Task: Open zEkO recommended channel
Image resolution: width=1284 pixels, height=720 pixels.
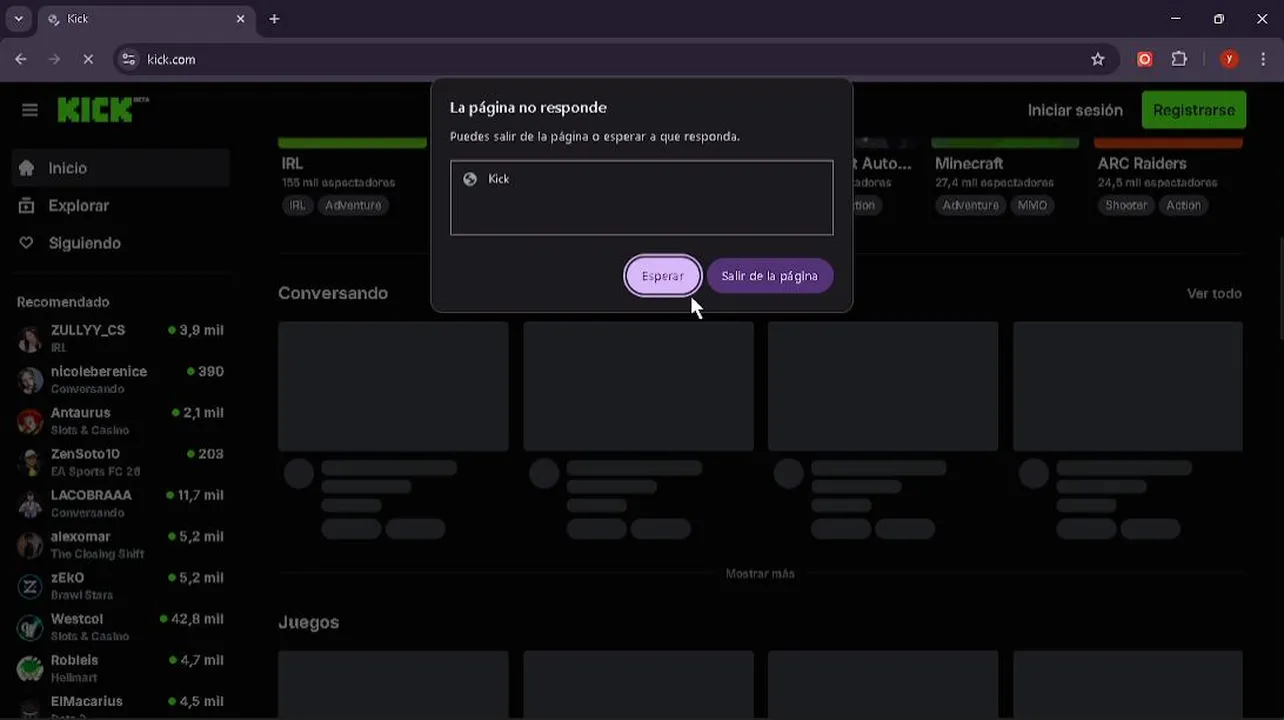Action: pos(120,585)
